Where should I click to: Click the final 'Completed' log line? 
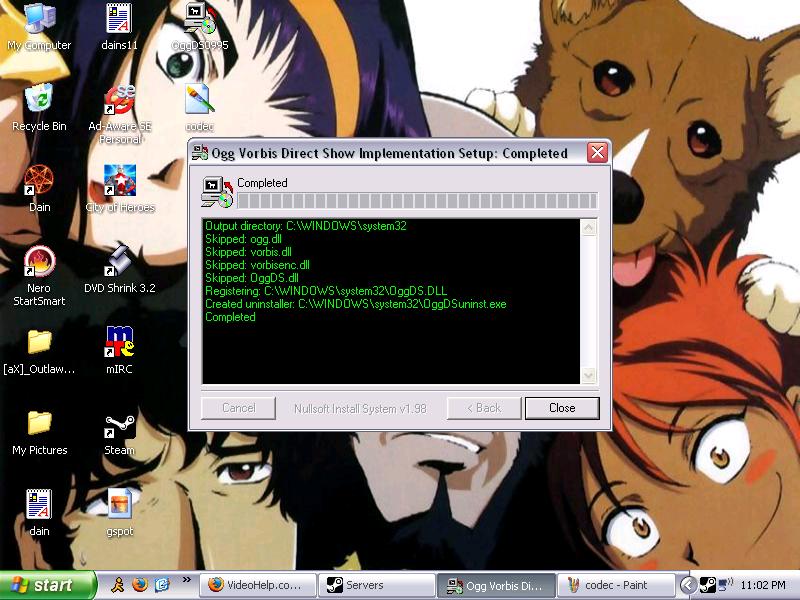click(230, 317)
